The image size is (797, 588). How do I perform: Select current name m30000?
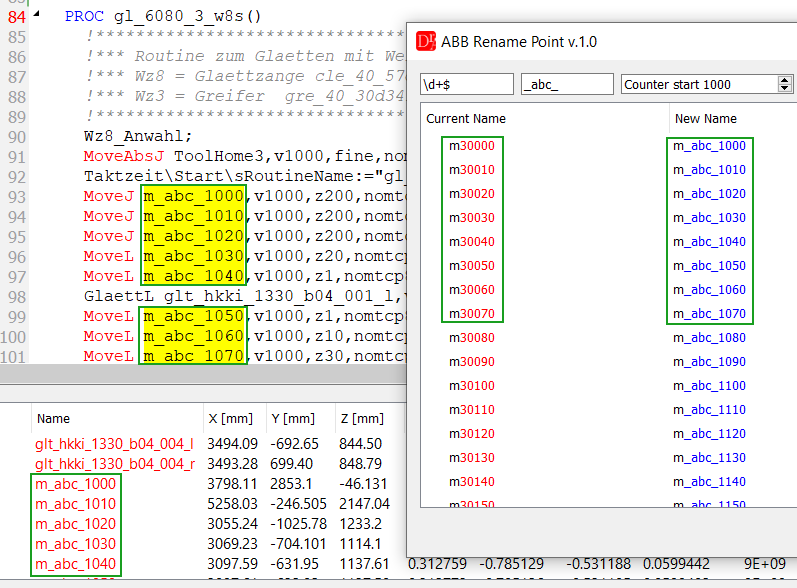click(x=472, y=146)
